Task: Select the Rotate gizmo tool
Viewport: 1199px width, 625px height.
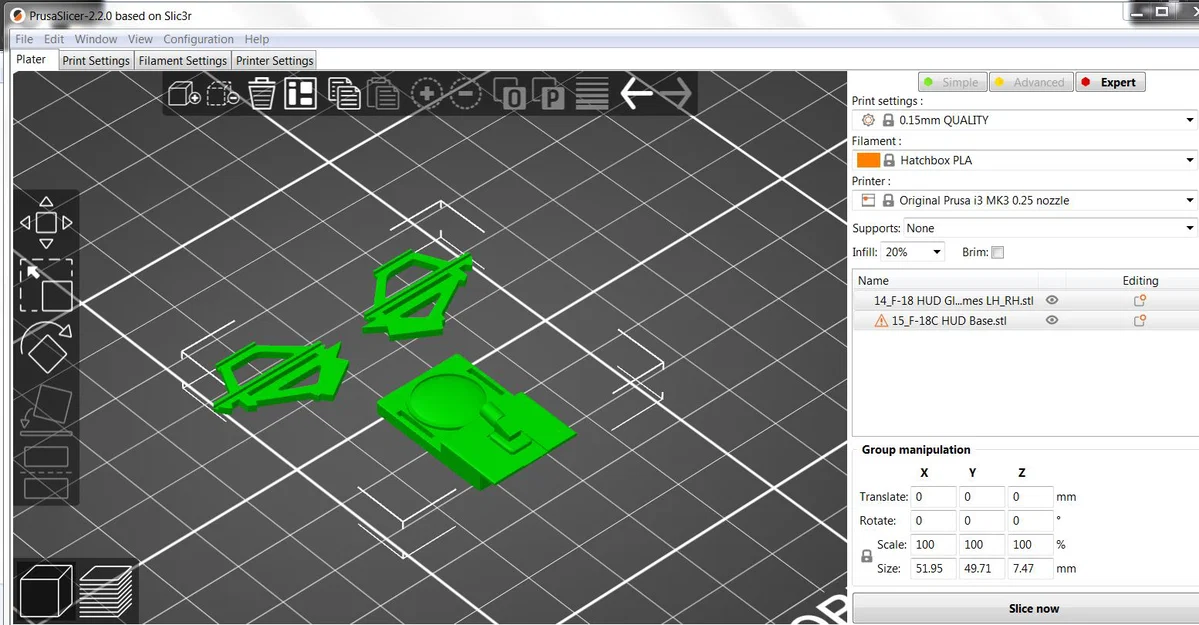Action: pos(46,347)
